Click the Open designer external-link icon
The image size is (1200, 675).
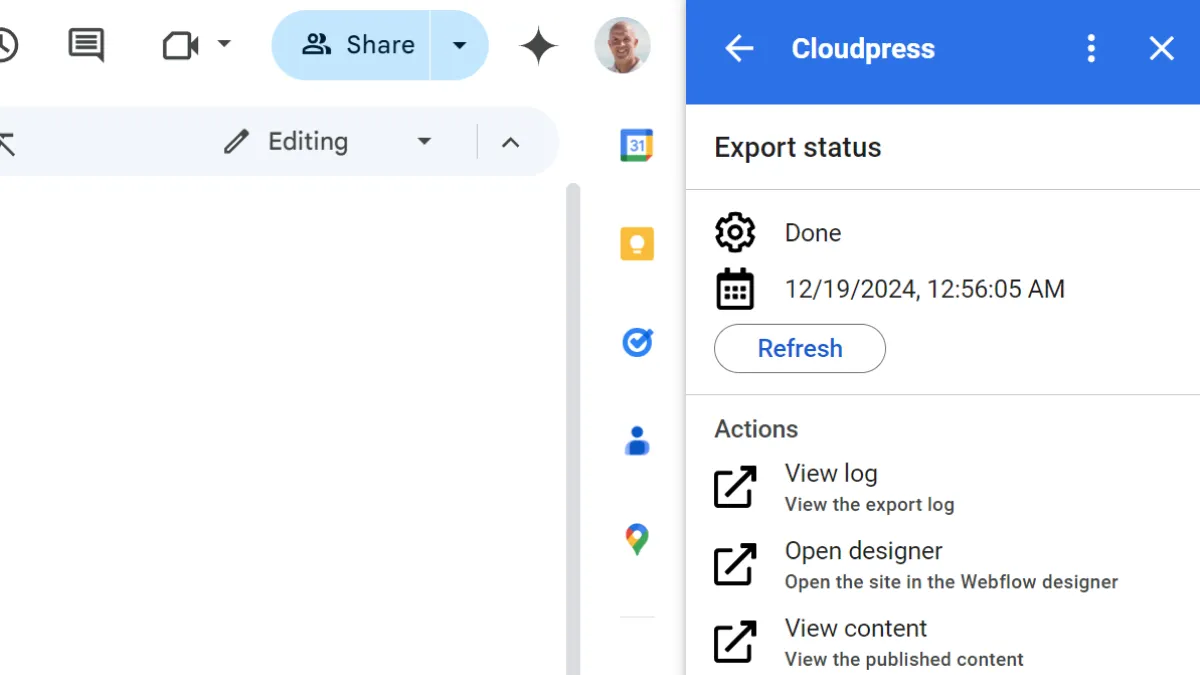point(735,565)
